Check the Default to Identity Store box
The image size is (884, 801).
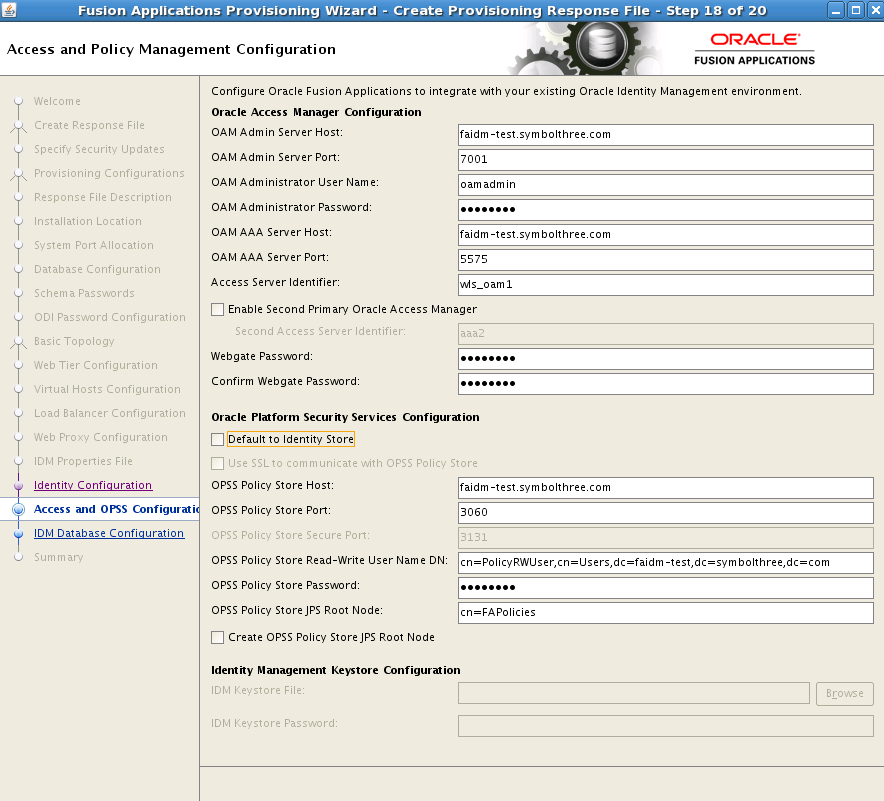[x=218, y=439]
